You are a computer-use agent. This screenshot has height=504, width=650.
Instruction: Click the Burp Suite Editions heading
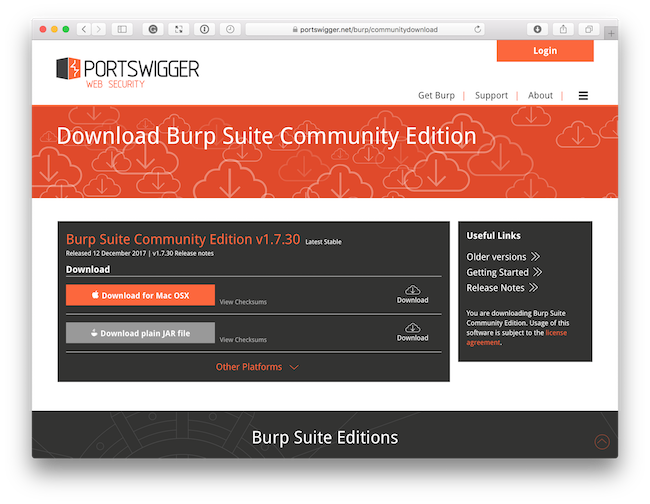(x=325, y=438)
